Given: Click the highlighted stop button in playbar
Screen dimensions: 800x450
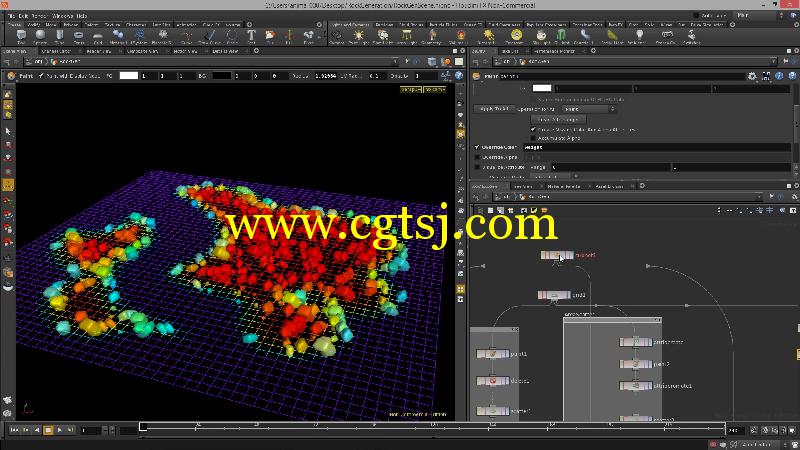Looking at the screenshot, I should coord(48,430).
